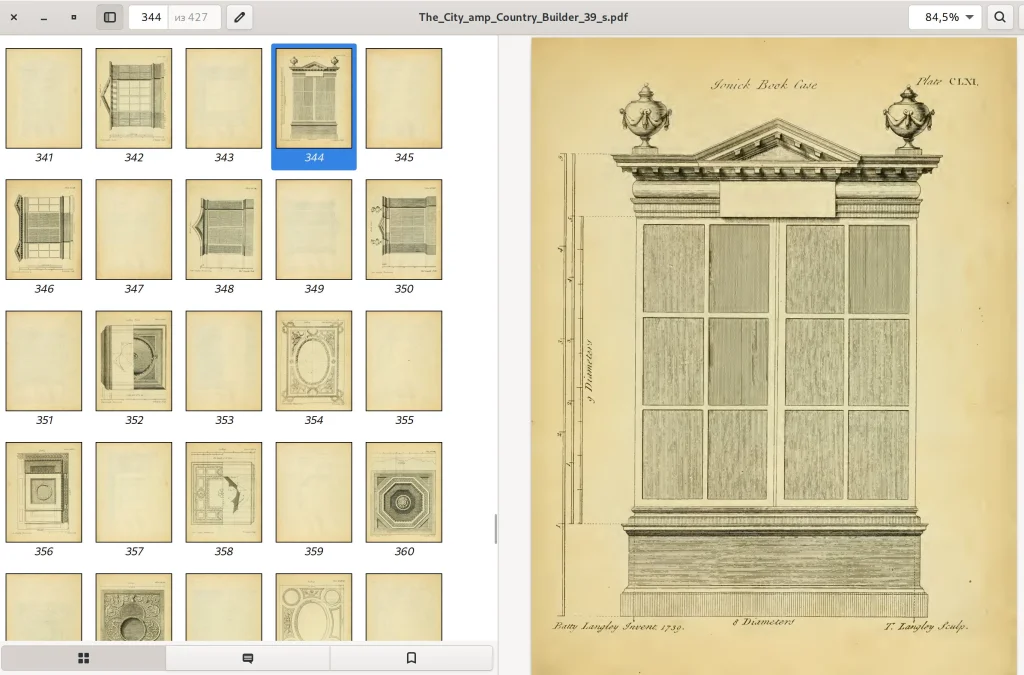Jump to page 352 thumbnail

(134, 360)
